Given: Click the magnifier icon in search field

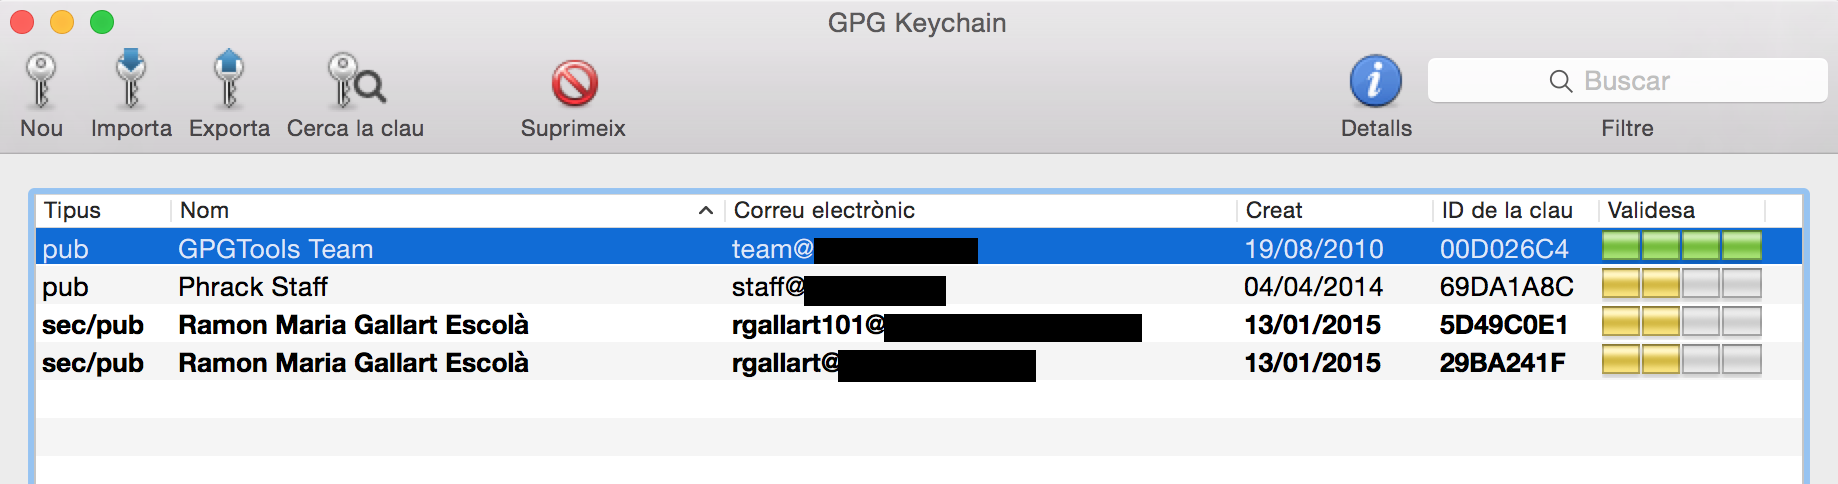Looking at the screenshot, I should [1560, 81].
